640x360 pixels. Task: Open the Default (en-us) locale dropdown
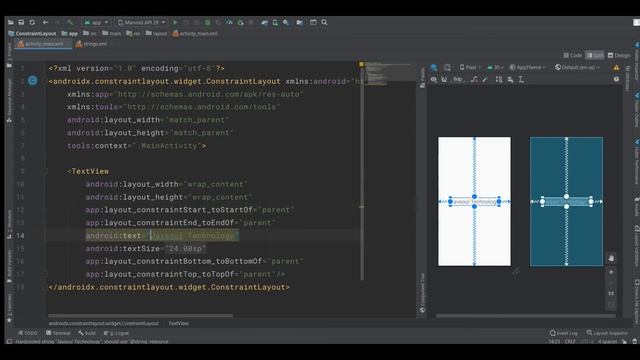[577, 67]
